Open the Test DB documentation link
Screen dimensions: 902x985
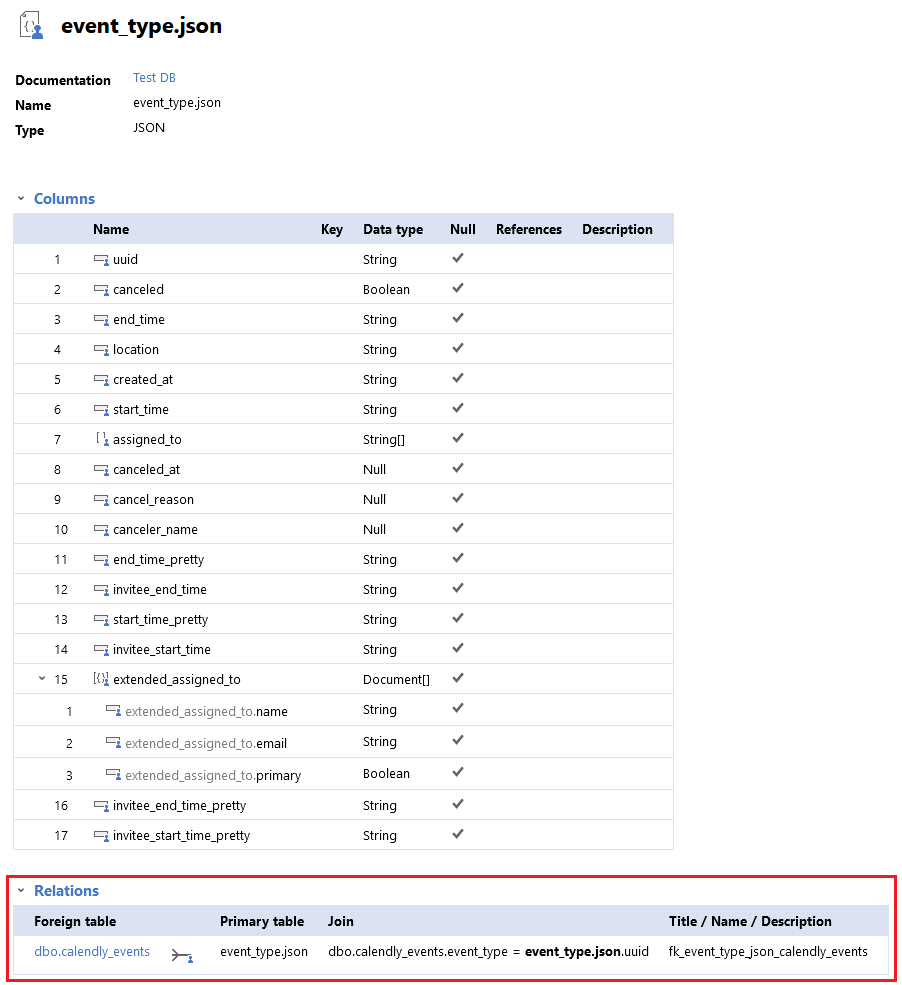[154, 78]
